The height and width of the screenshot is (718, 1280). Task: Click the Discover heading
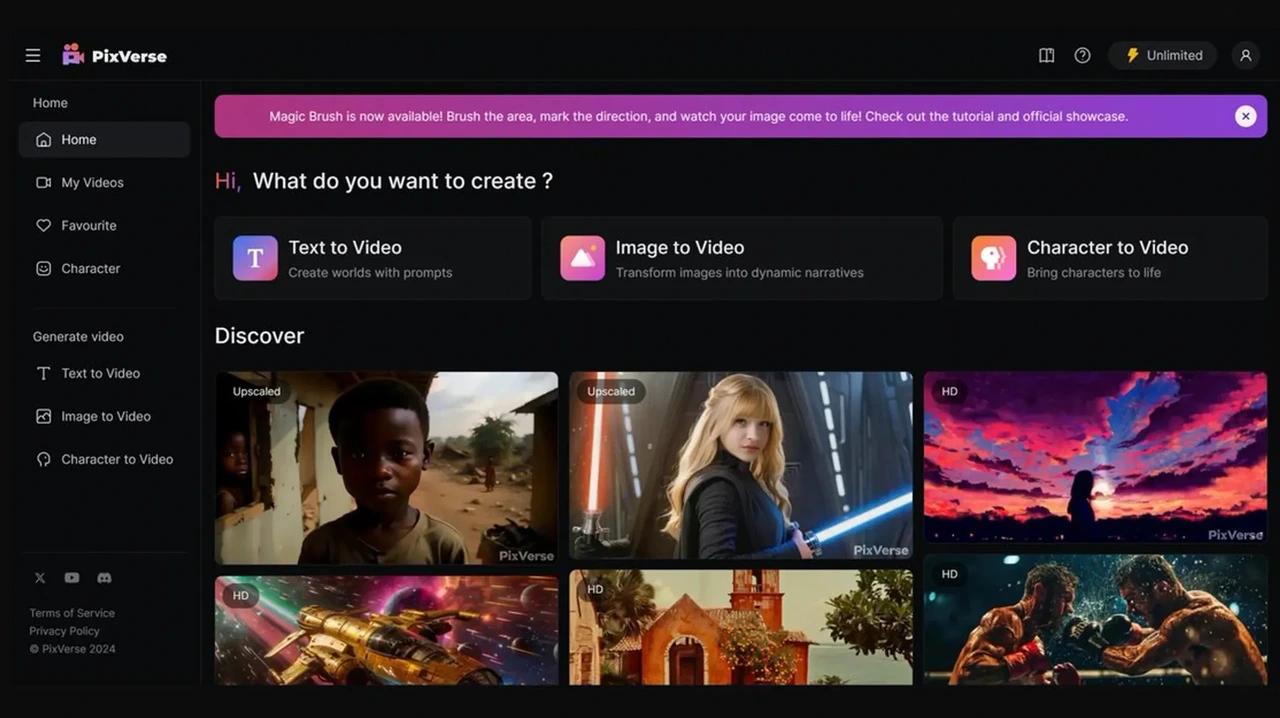pos(259,336)
